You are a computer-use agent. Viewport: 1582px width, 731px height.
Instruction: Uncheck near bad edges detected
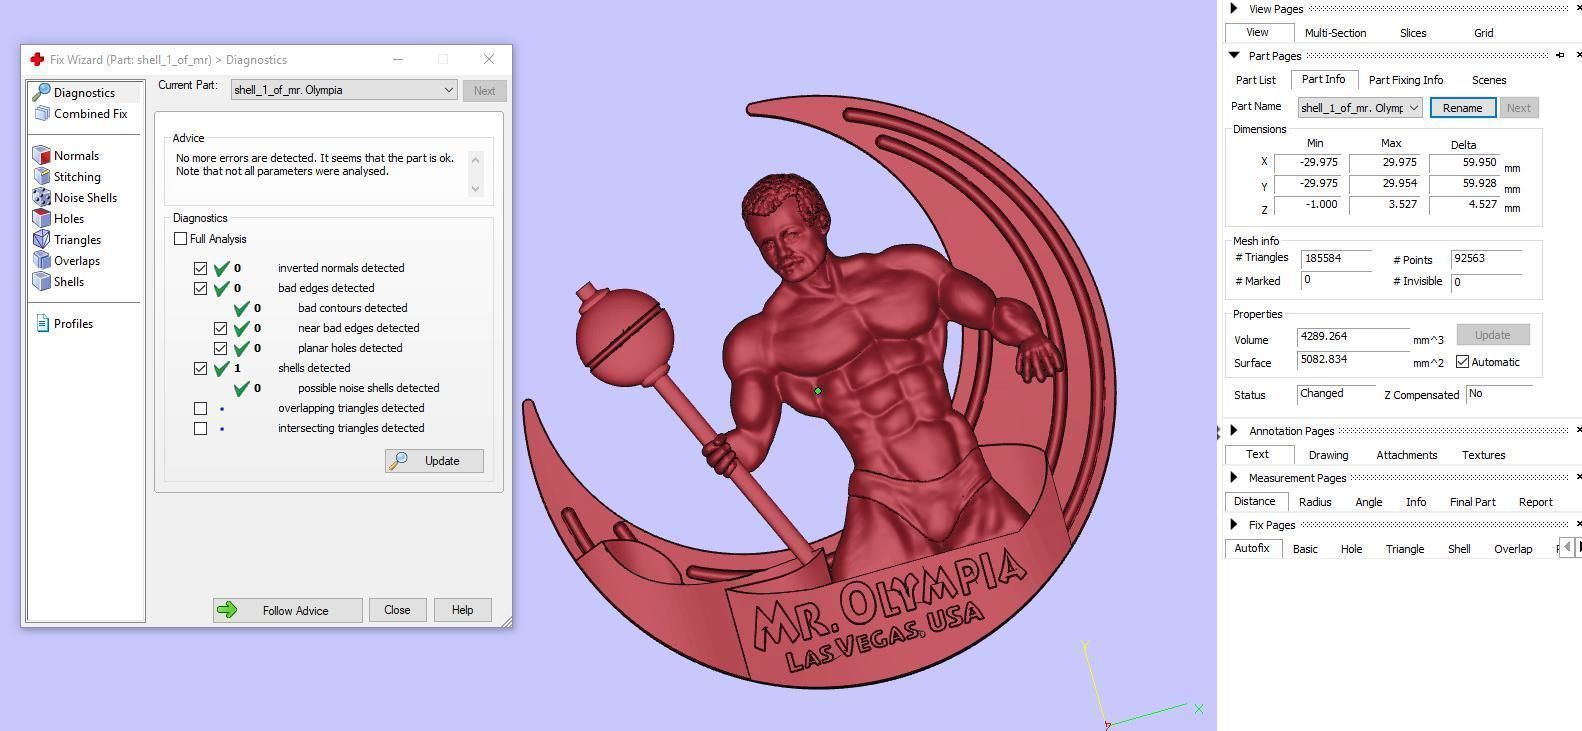220,328
